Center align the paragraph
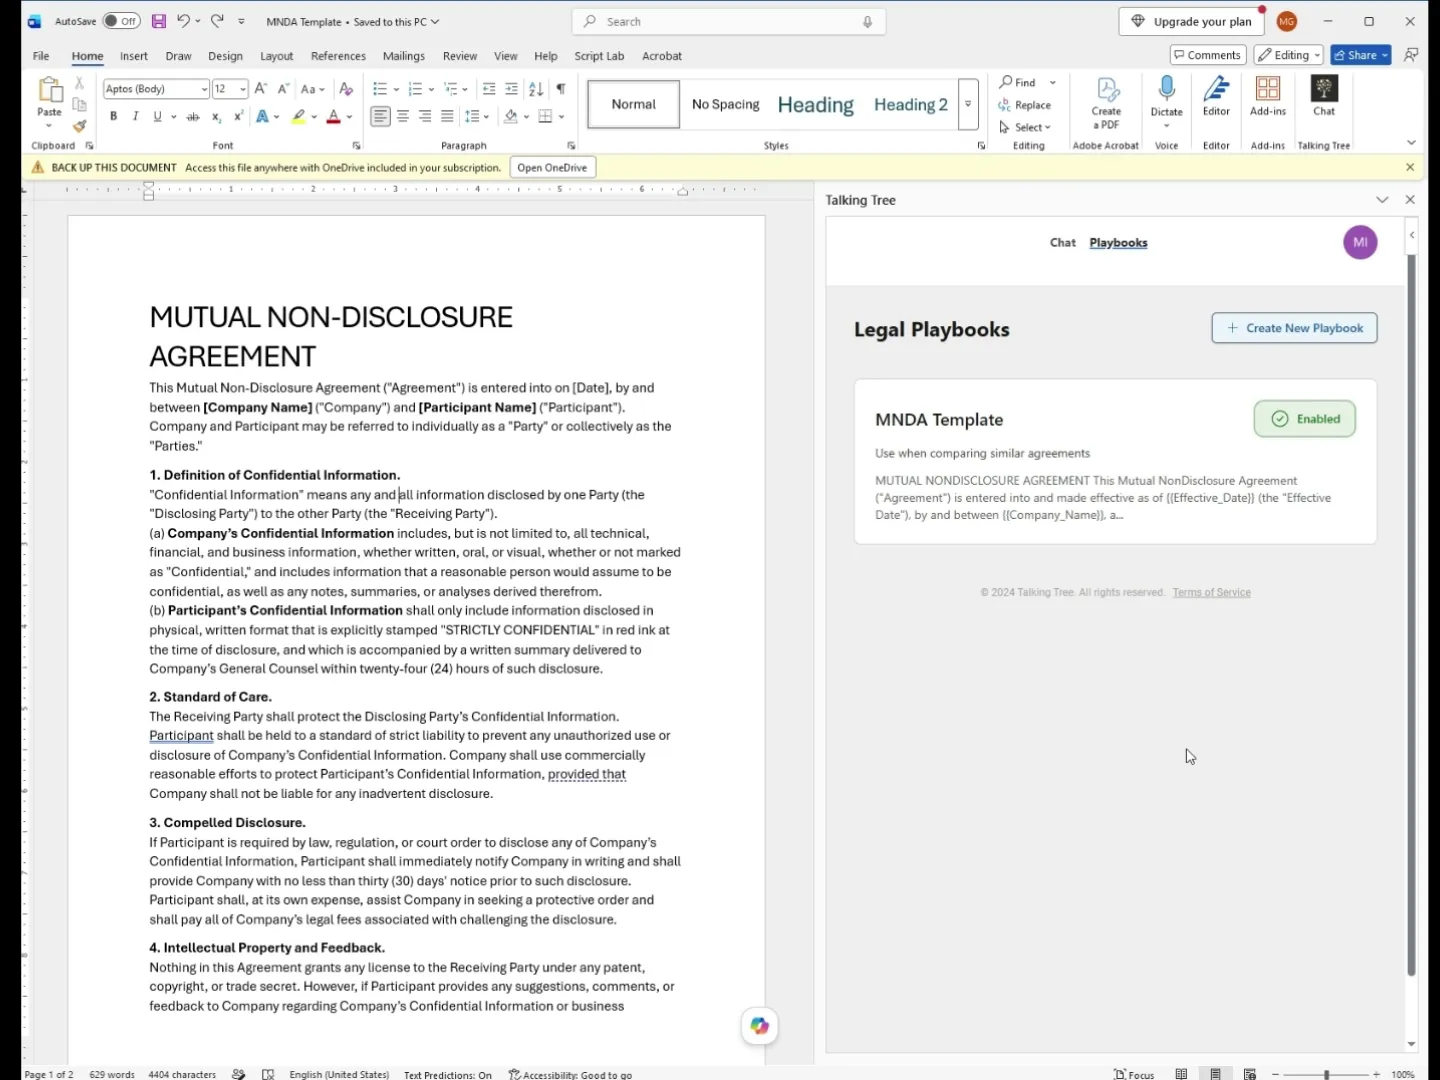The image size is (1440, 1080). point(403,117)
